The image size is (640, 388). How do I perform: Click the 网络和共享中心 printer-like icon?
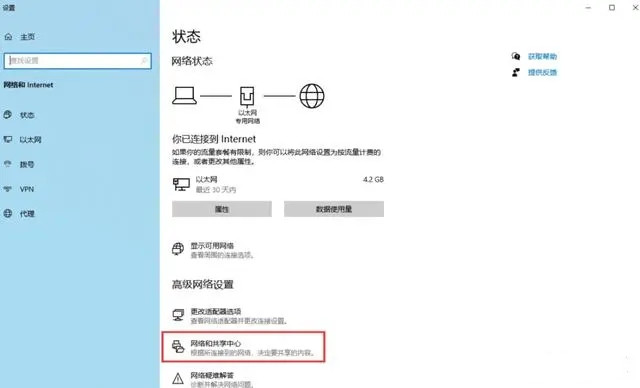(x=178, y=346)
